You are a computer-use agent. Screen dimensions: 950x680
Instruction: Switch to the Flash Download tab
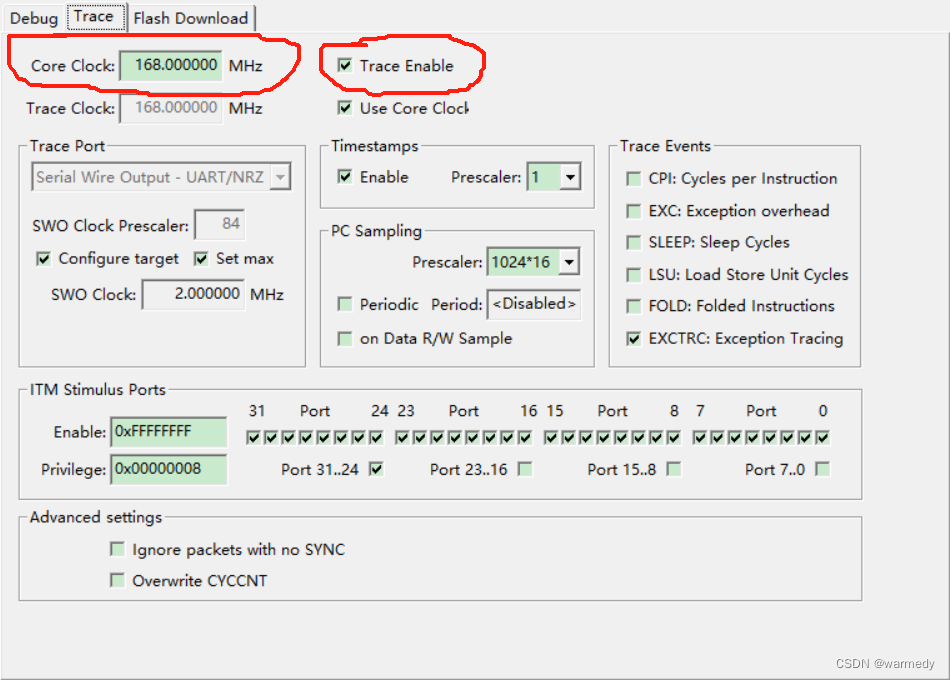(x=191, y=17)
